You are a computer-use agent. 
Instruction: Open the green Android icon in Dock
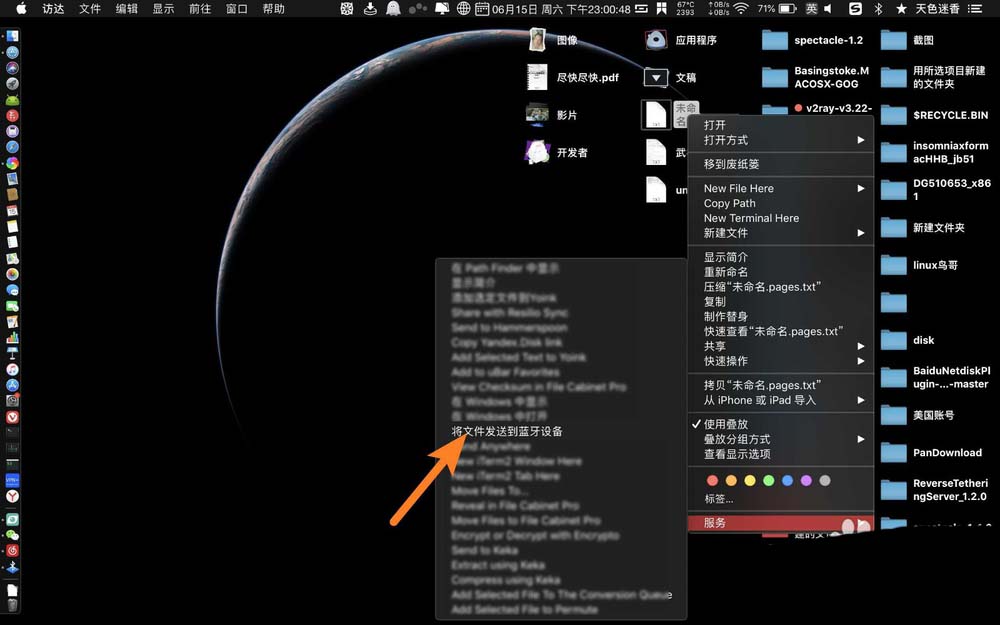pos(12,99)
